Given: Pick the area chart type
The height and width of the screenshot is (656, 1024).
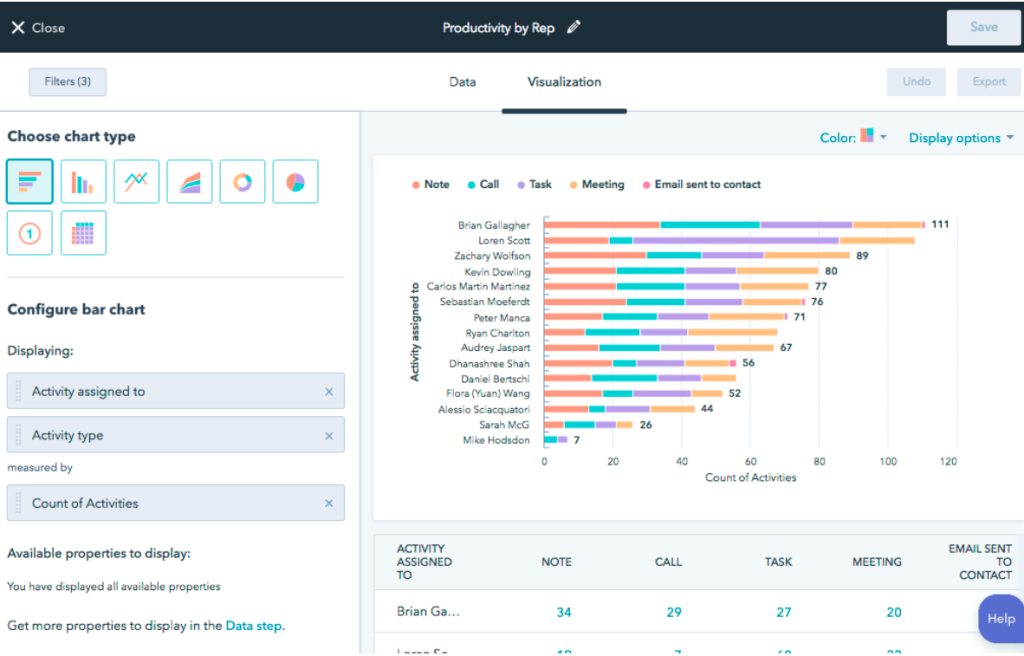Looking at the screenshot, I should click(x=189, y=182).
